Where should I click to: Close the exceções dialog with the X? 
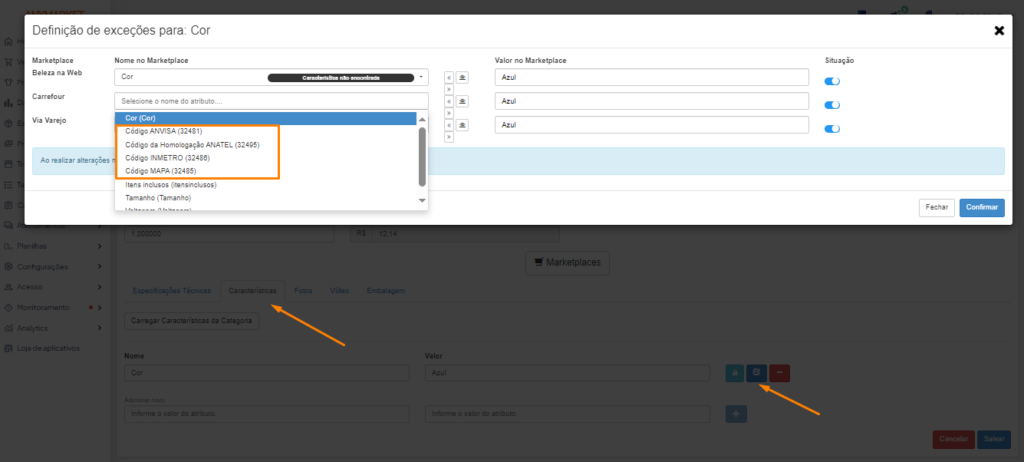999,31
